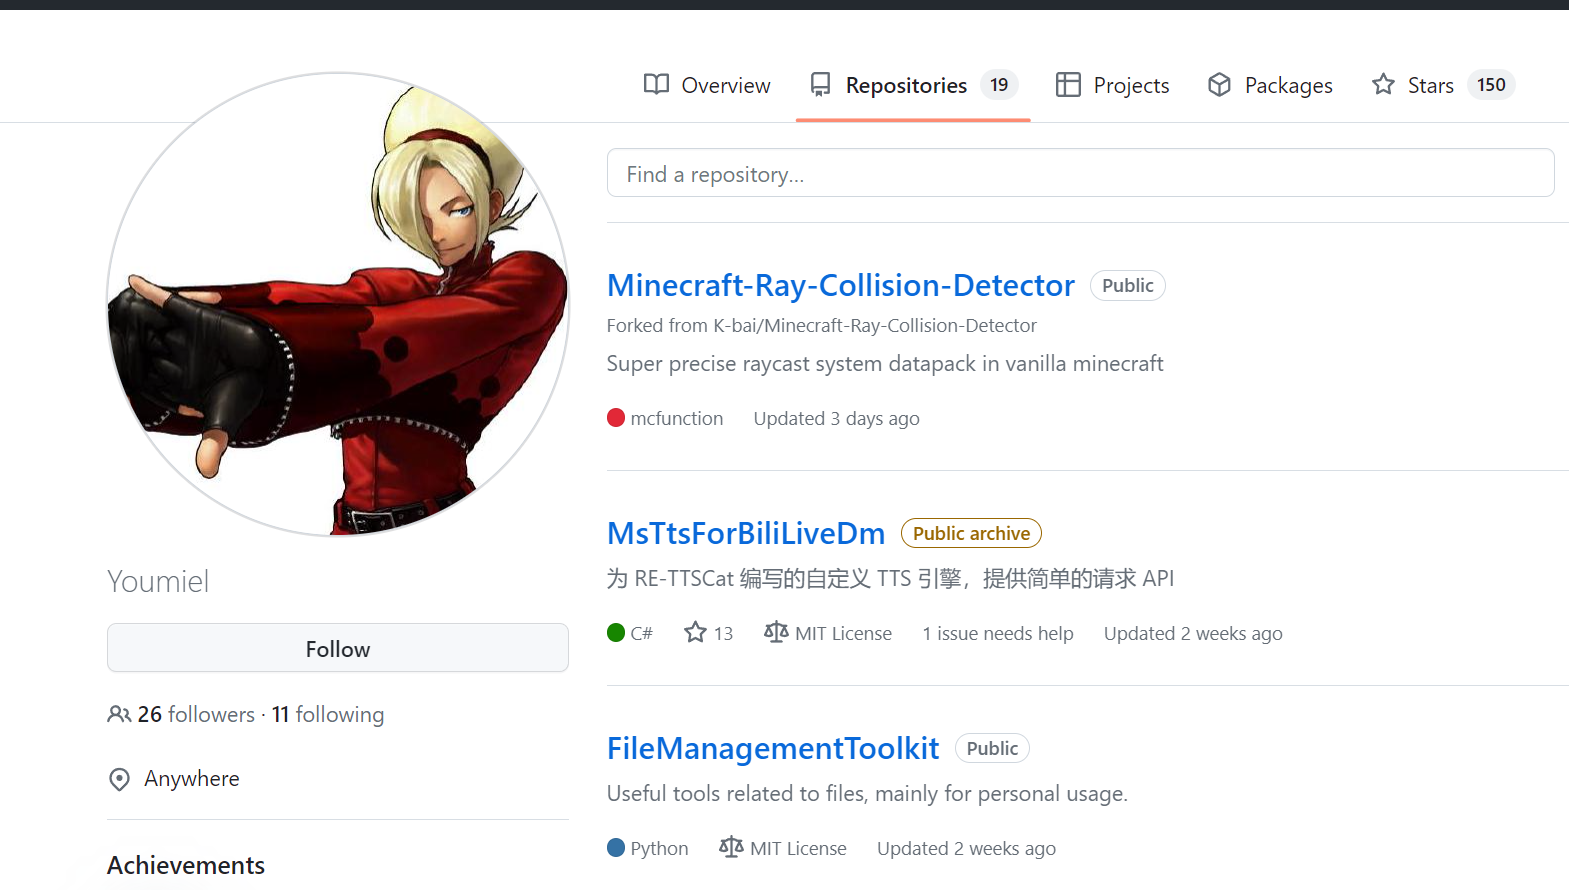Focus the Find a repository search field
Screen dimensions: 1569x890
[x=1081, y=173]
